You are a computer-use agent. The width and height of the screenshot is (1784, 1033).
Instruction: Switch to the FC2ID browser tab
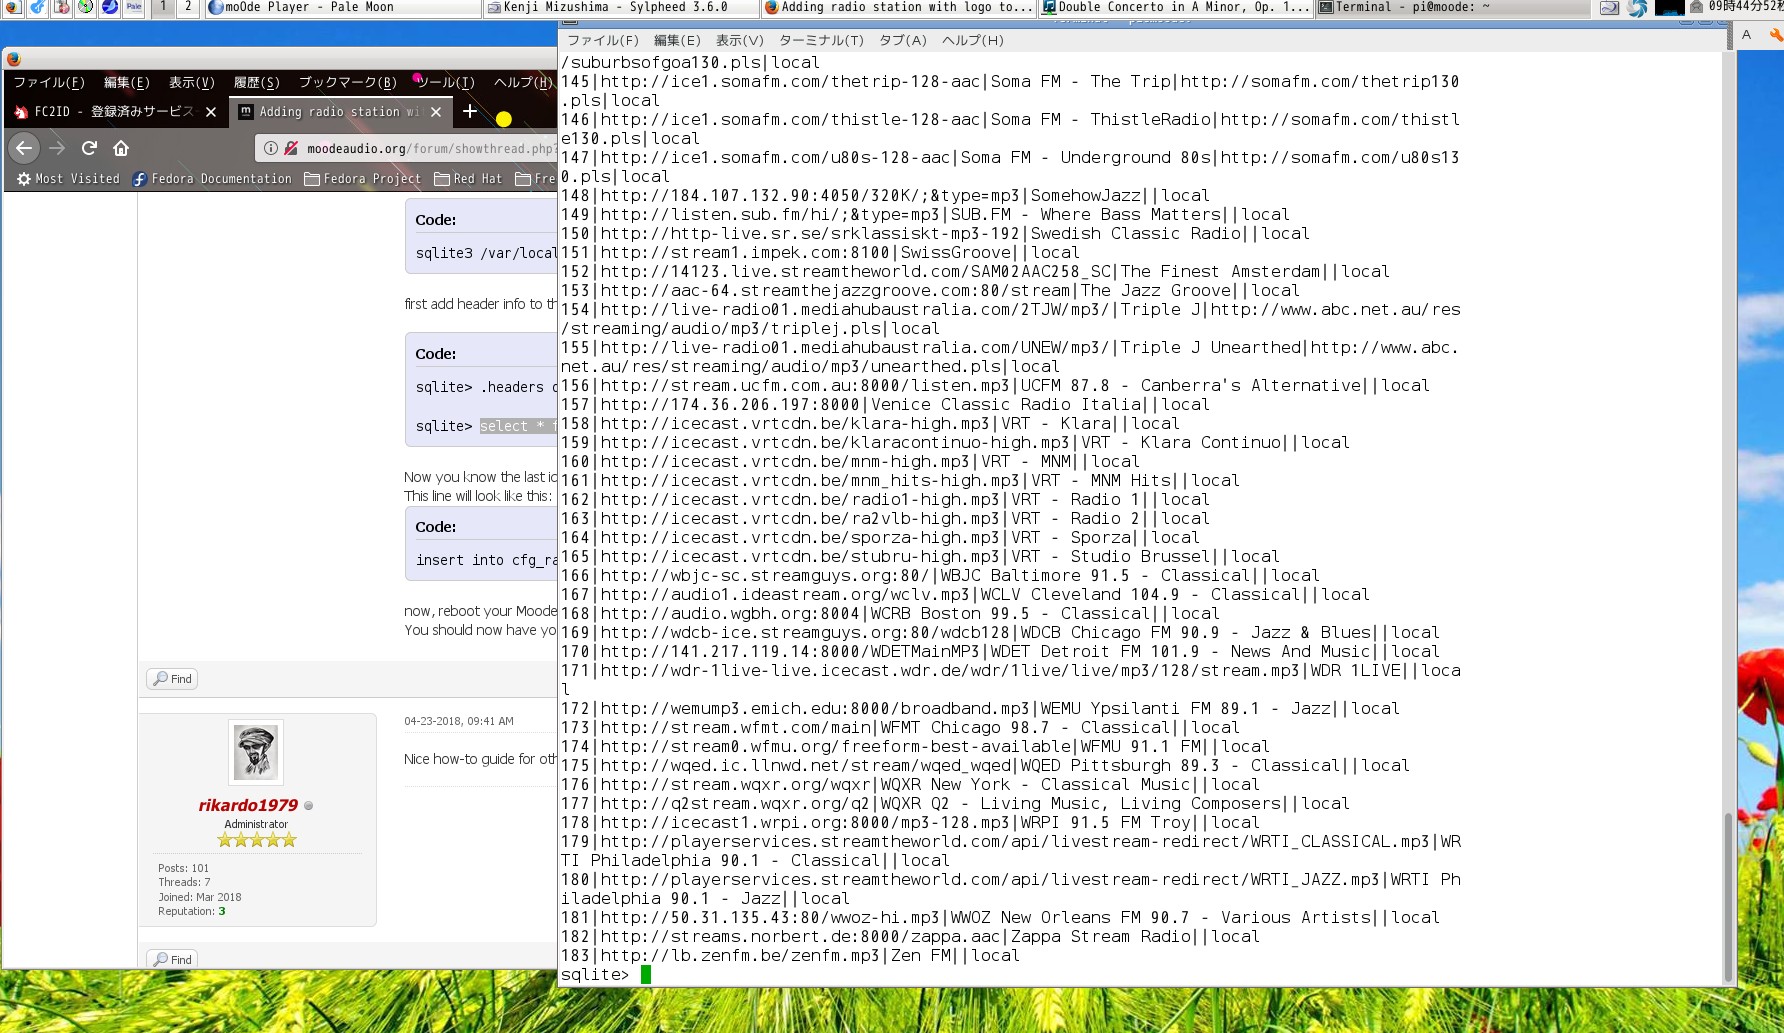(x=110, y=112)
